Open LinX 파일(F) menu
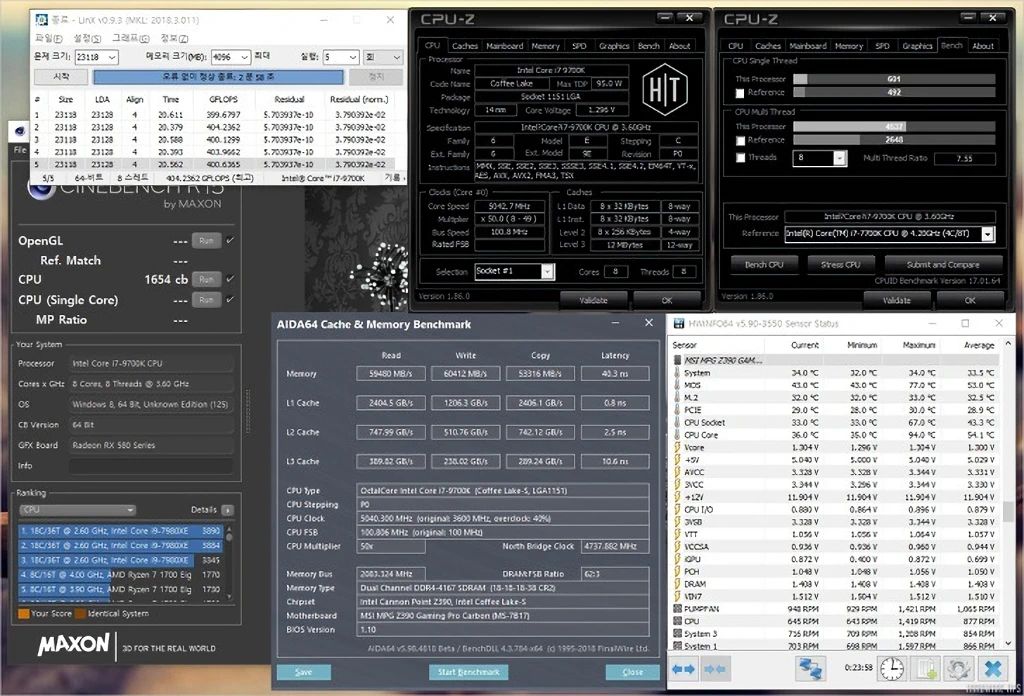Viewport: 1024px width, 696px height. tap(49, 39)
